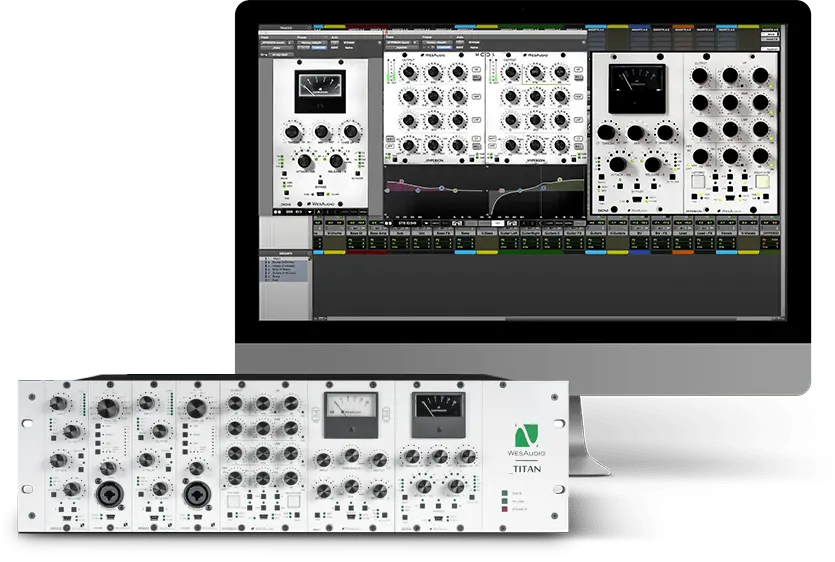The width and height of the screenshot is (835, 562).
Task: Open preset arrow in left Dione plugin footer
Action: [x=309, y=212]
